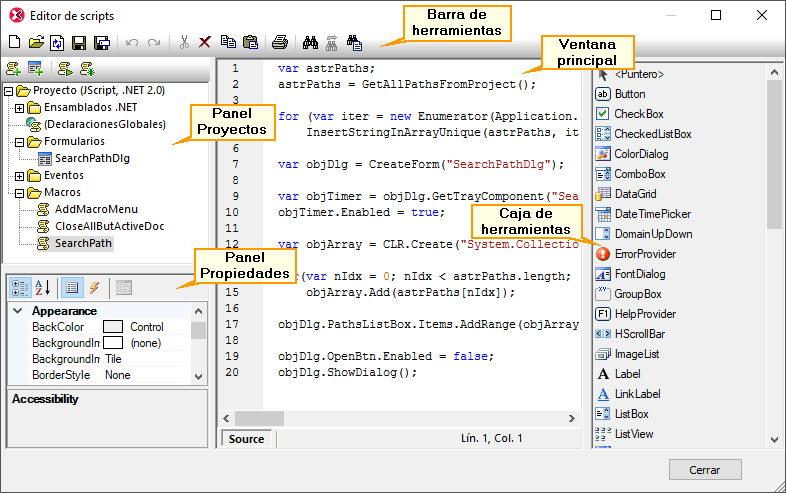
Task: Click the BackColor color swatch
Action: pyautogui.click(x=114, y=327)
